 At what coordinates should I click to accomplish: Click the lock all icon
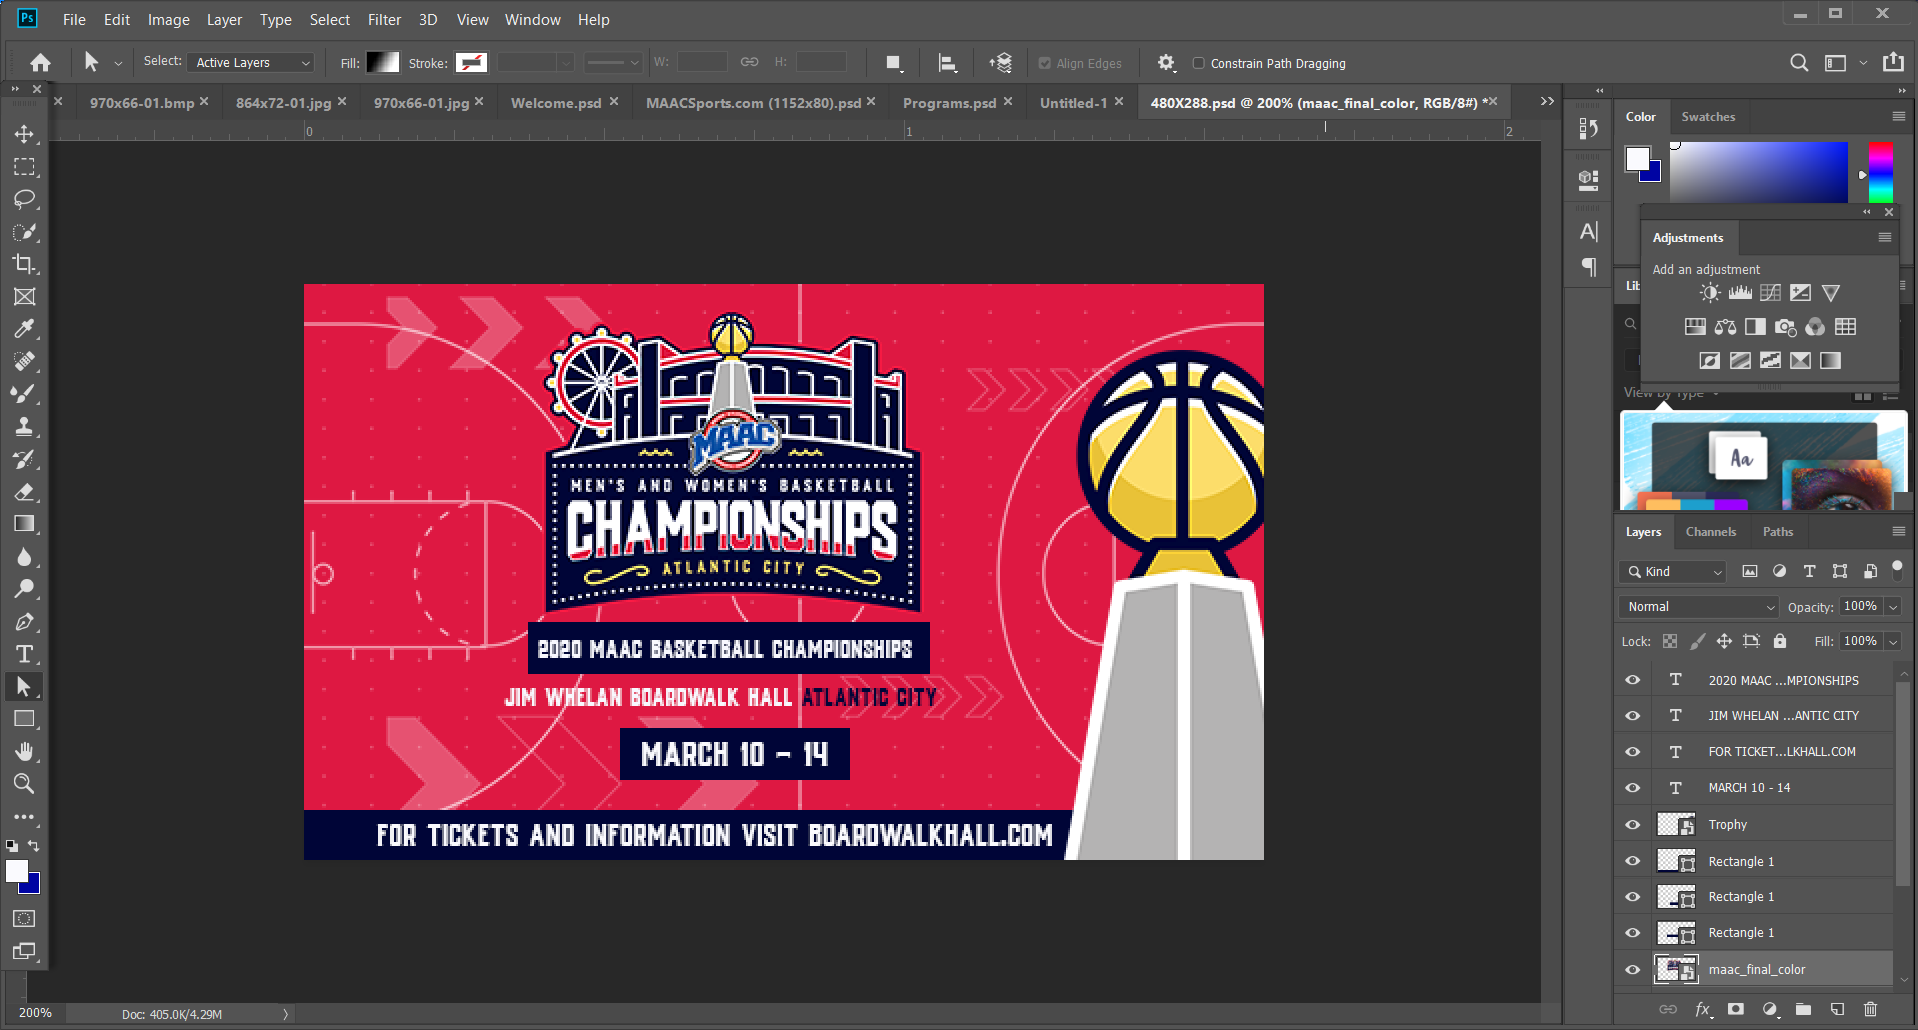pos(1779,641)
